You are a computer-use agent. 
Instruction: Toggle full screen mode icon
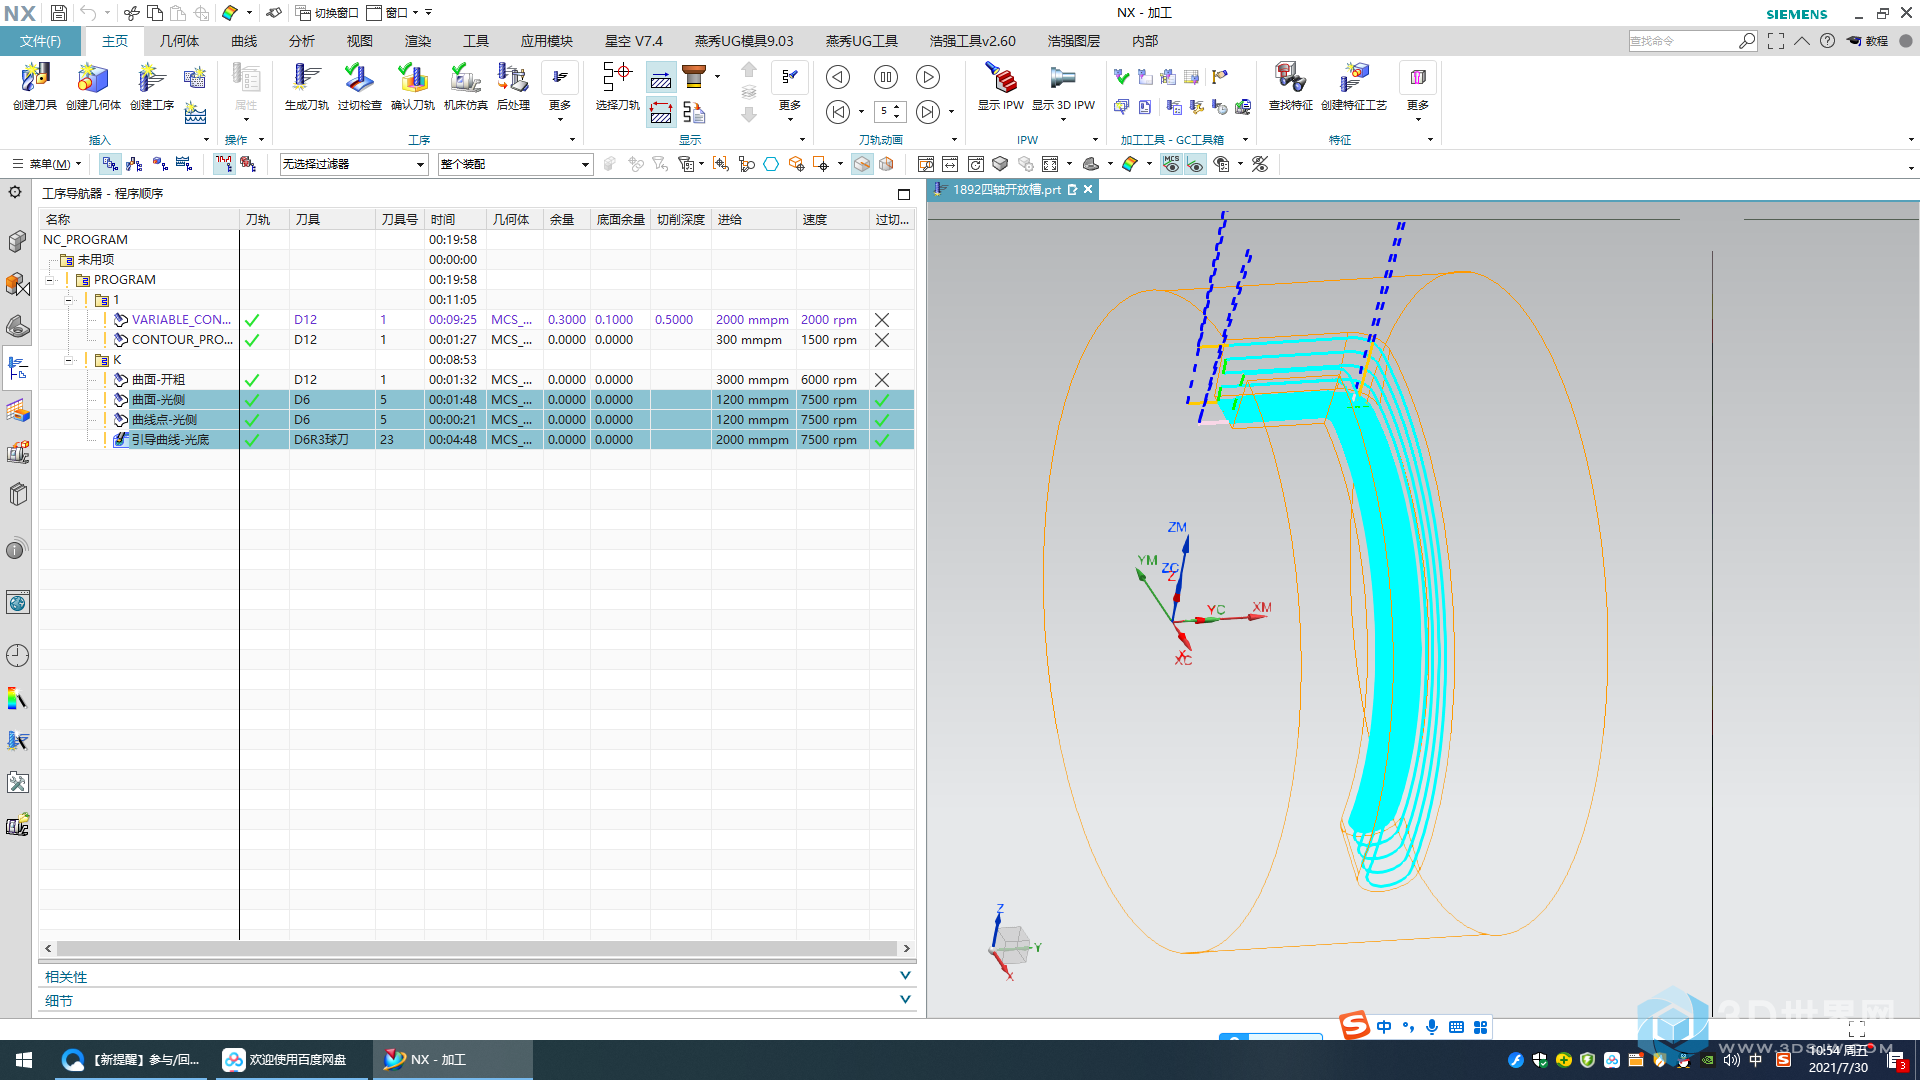click(1775, 41)
